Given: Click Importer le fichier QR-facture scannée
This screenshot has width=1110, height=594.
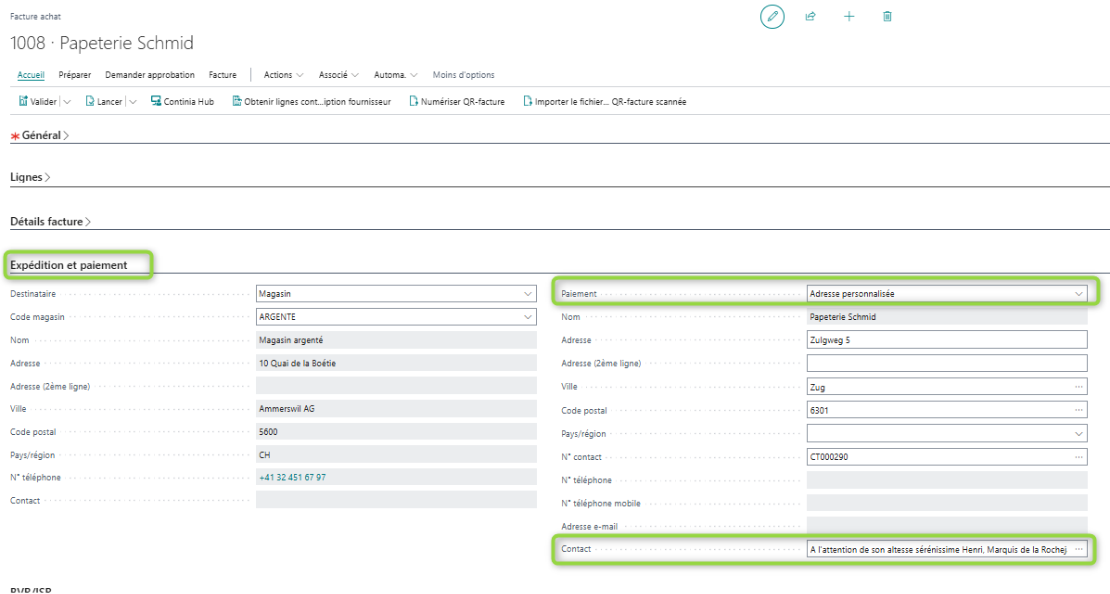Looking at the screenshot, I should click(x=605, y=102).
